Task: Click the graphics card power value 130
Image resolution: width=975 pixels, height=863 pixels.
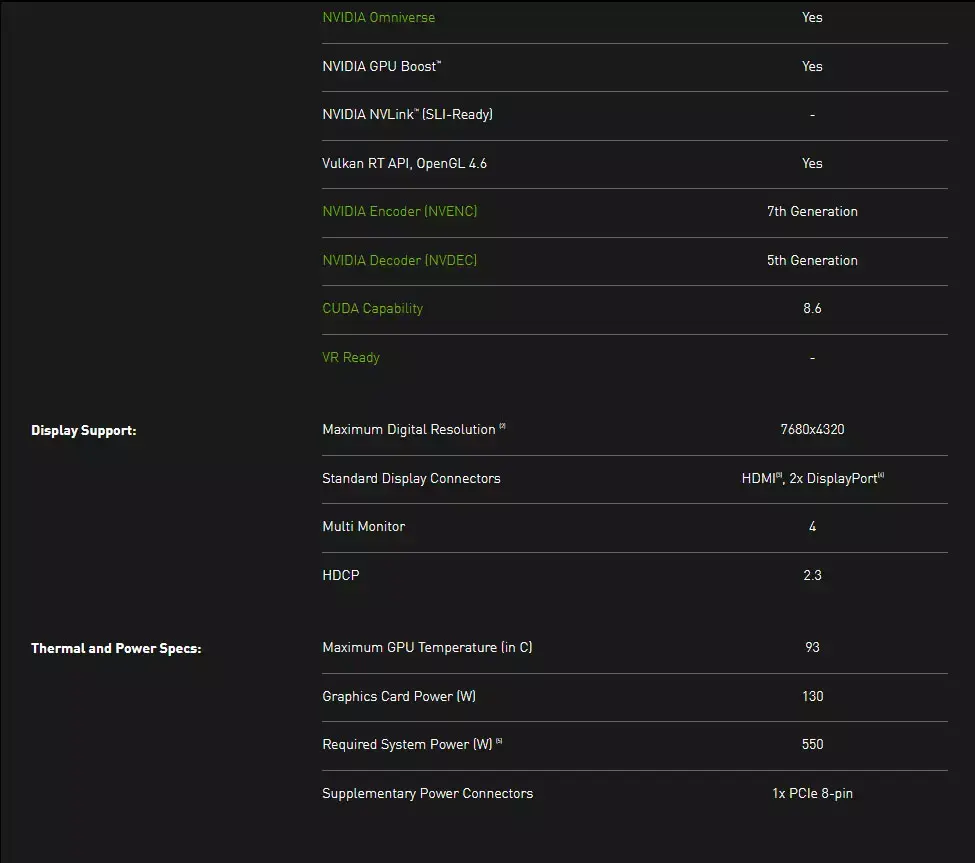Action: click(x=812, y=696)
